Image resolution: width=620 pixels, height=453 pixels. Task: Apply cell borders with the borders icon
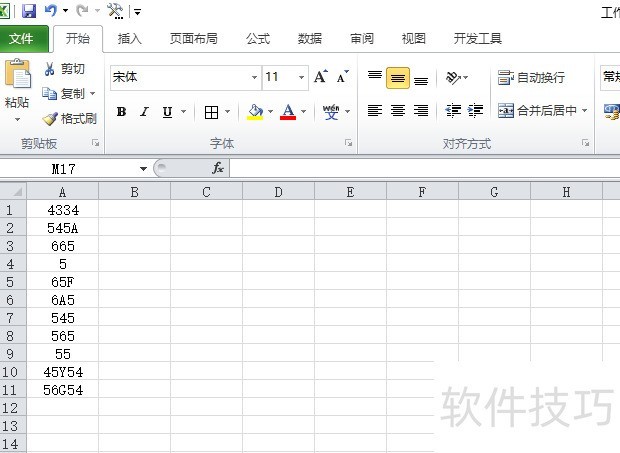tap(212, 112)
